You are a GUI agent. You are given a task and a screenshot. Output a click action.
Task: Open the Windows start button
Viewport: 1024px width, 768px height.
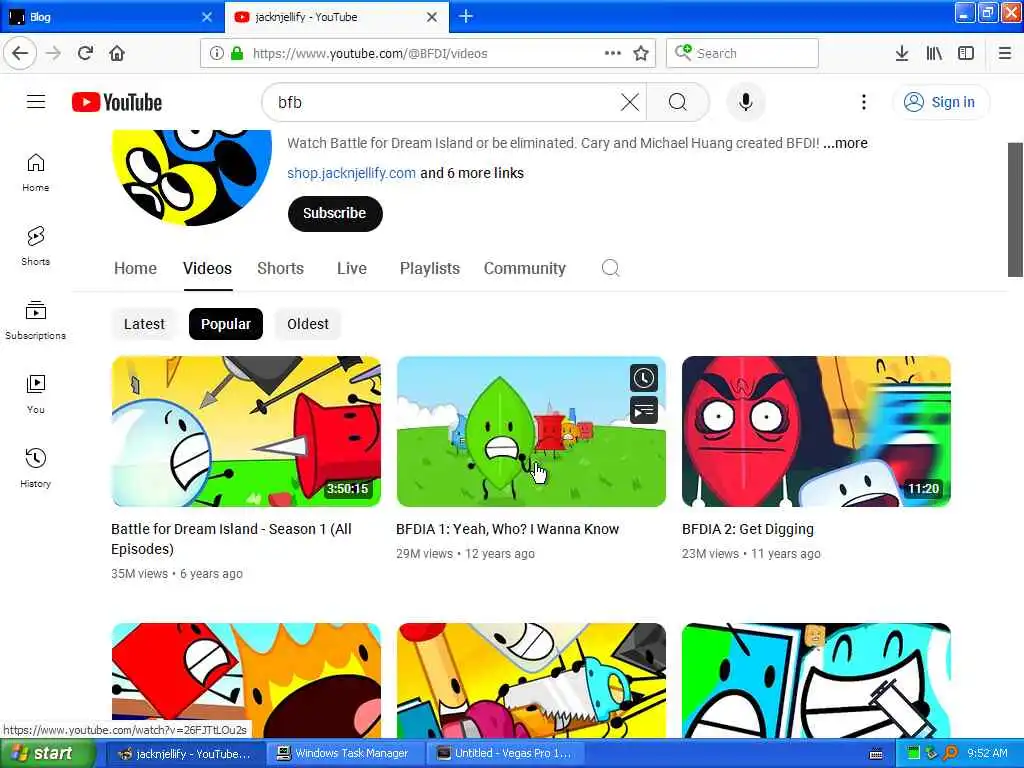[46, 753]
